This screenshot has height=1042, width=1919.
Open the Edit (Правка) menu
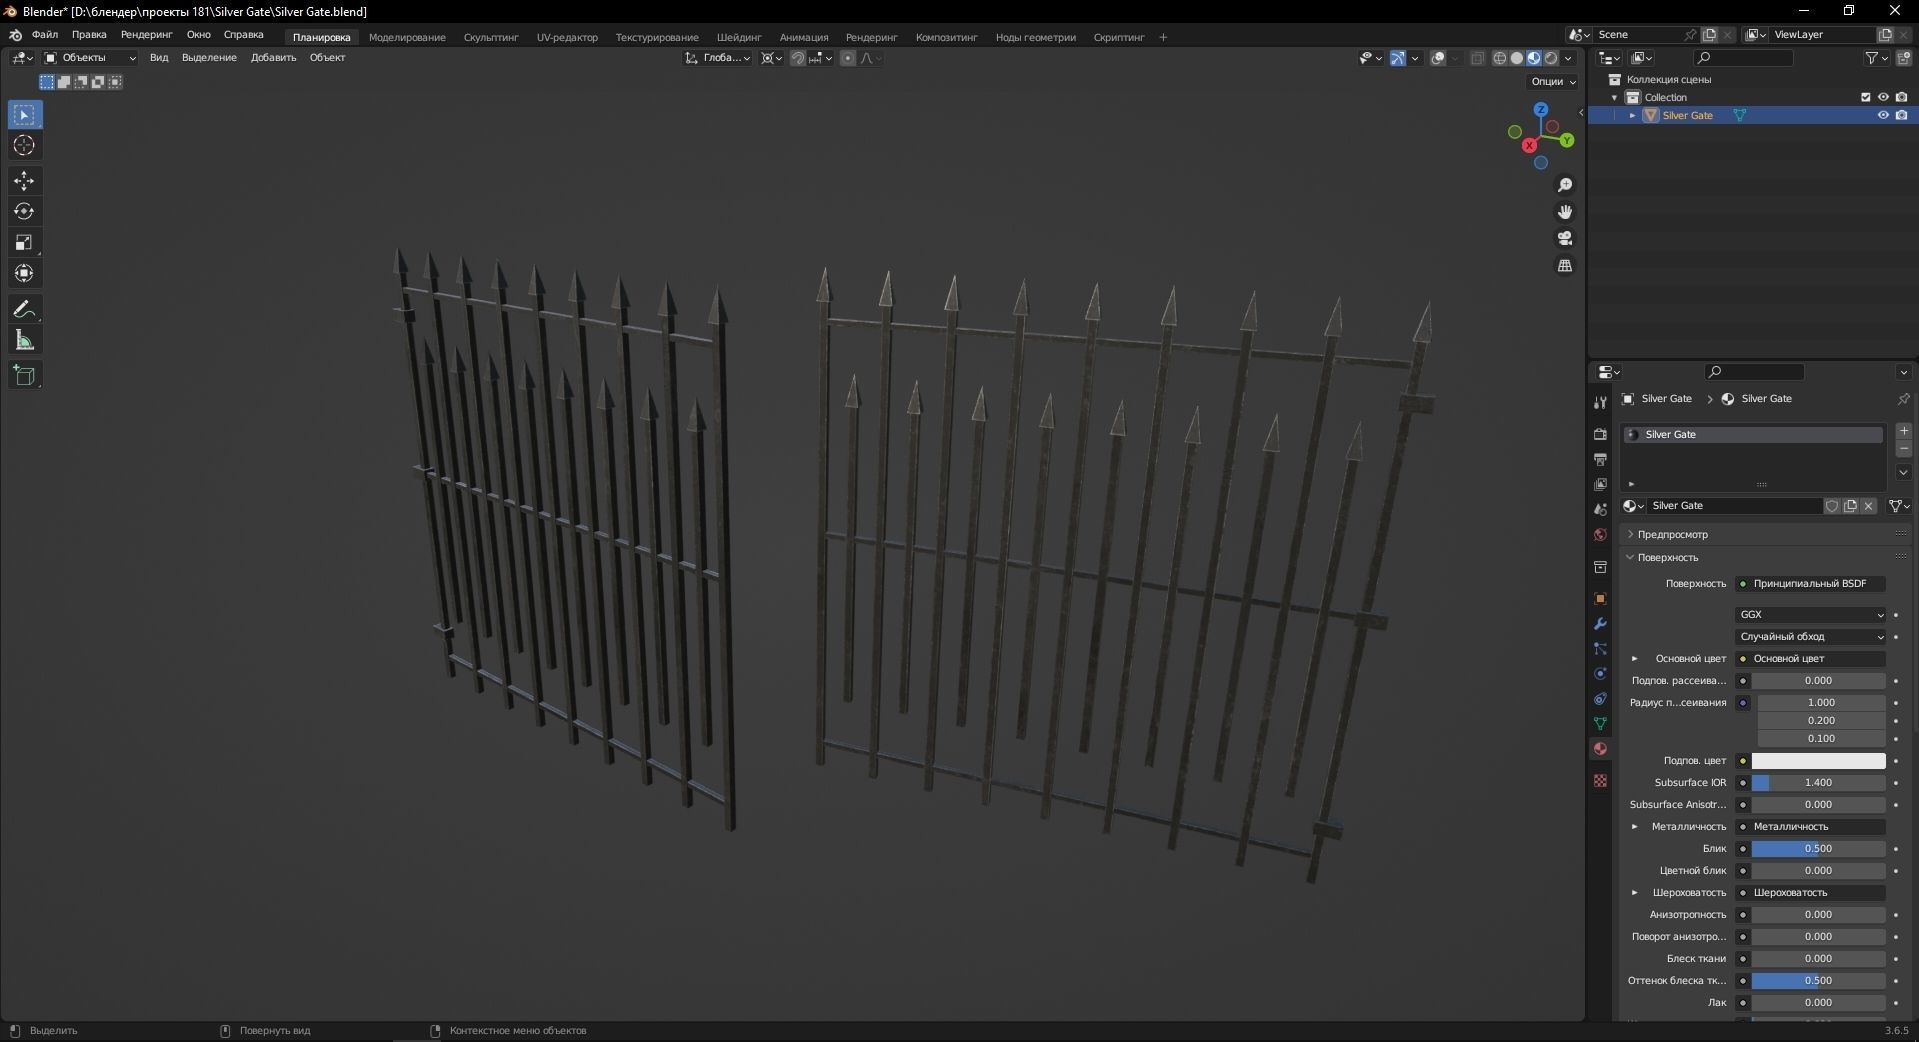coord(89,34)
